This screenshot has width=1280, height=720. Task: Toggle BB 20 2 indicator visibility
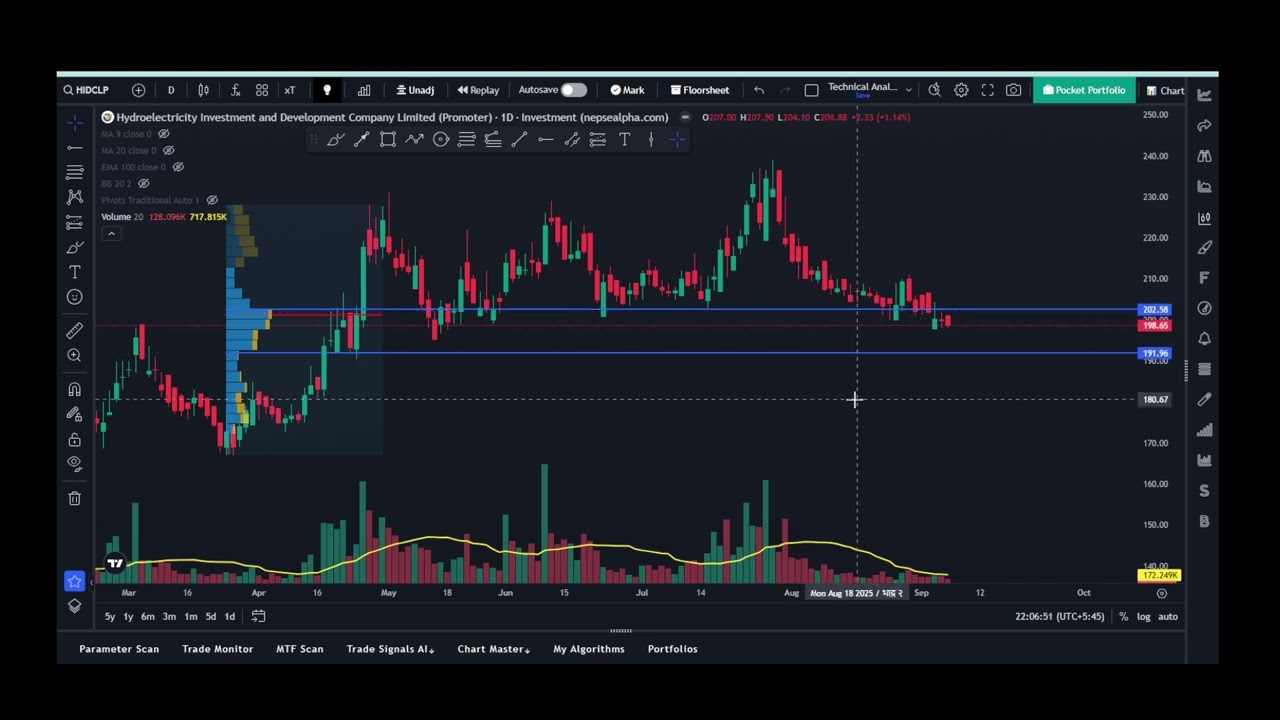pos(143,183)
